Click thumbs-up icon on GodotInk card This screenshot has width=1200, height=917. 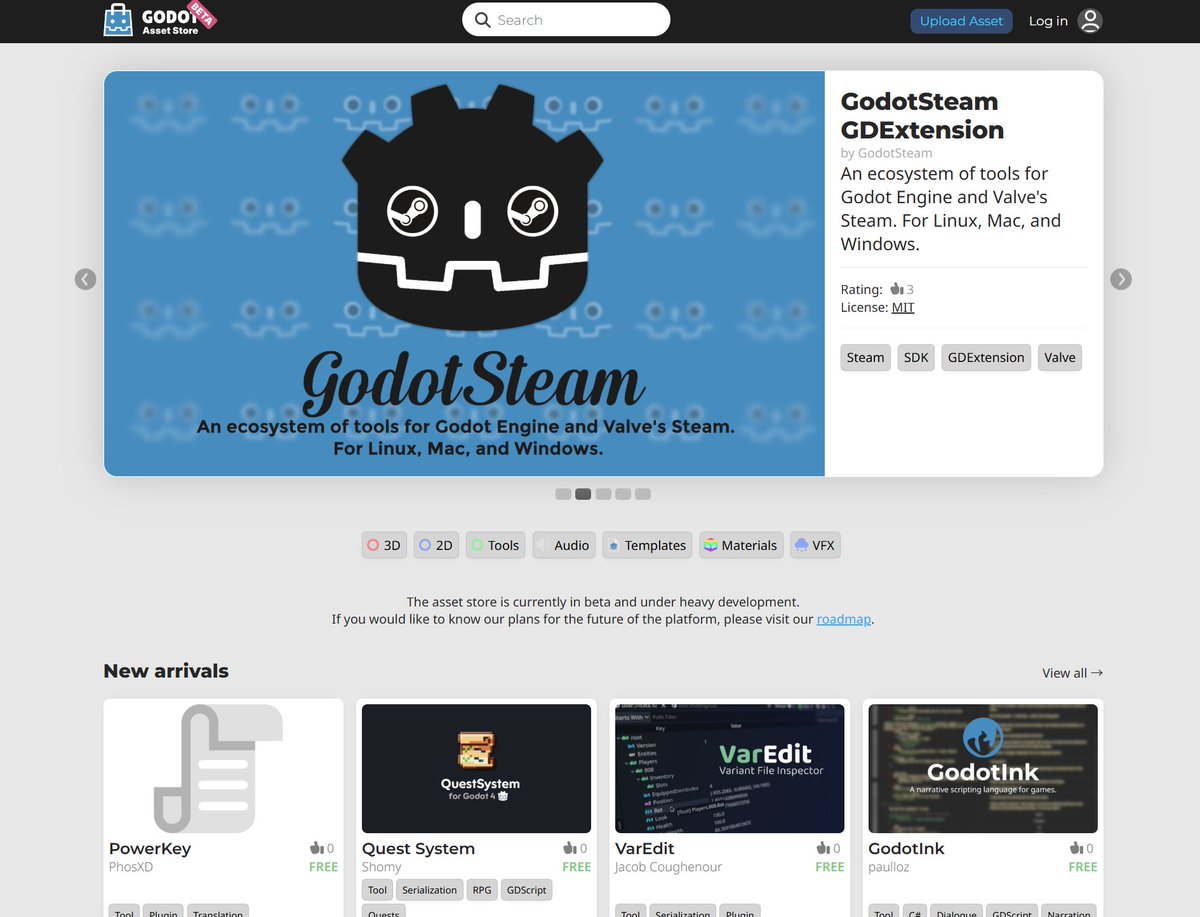pos(1077,848)
